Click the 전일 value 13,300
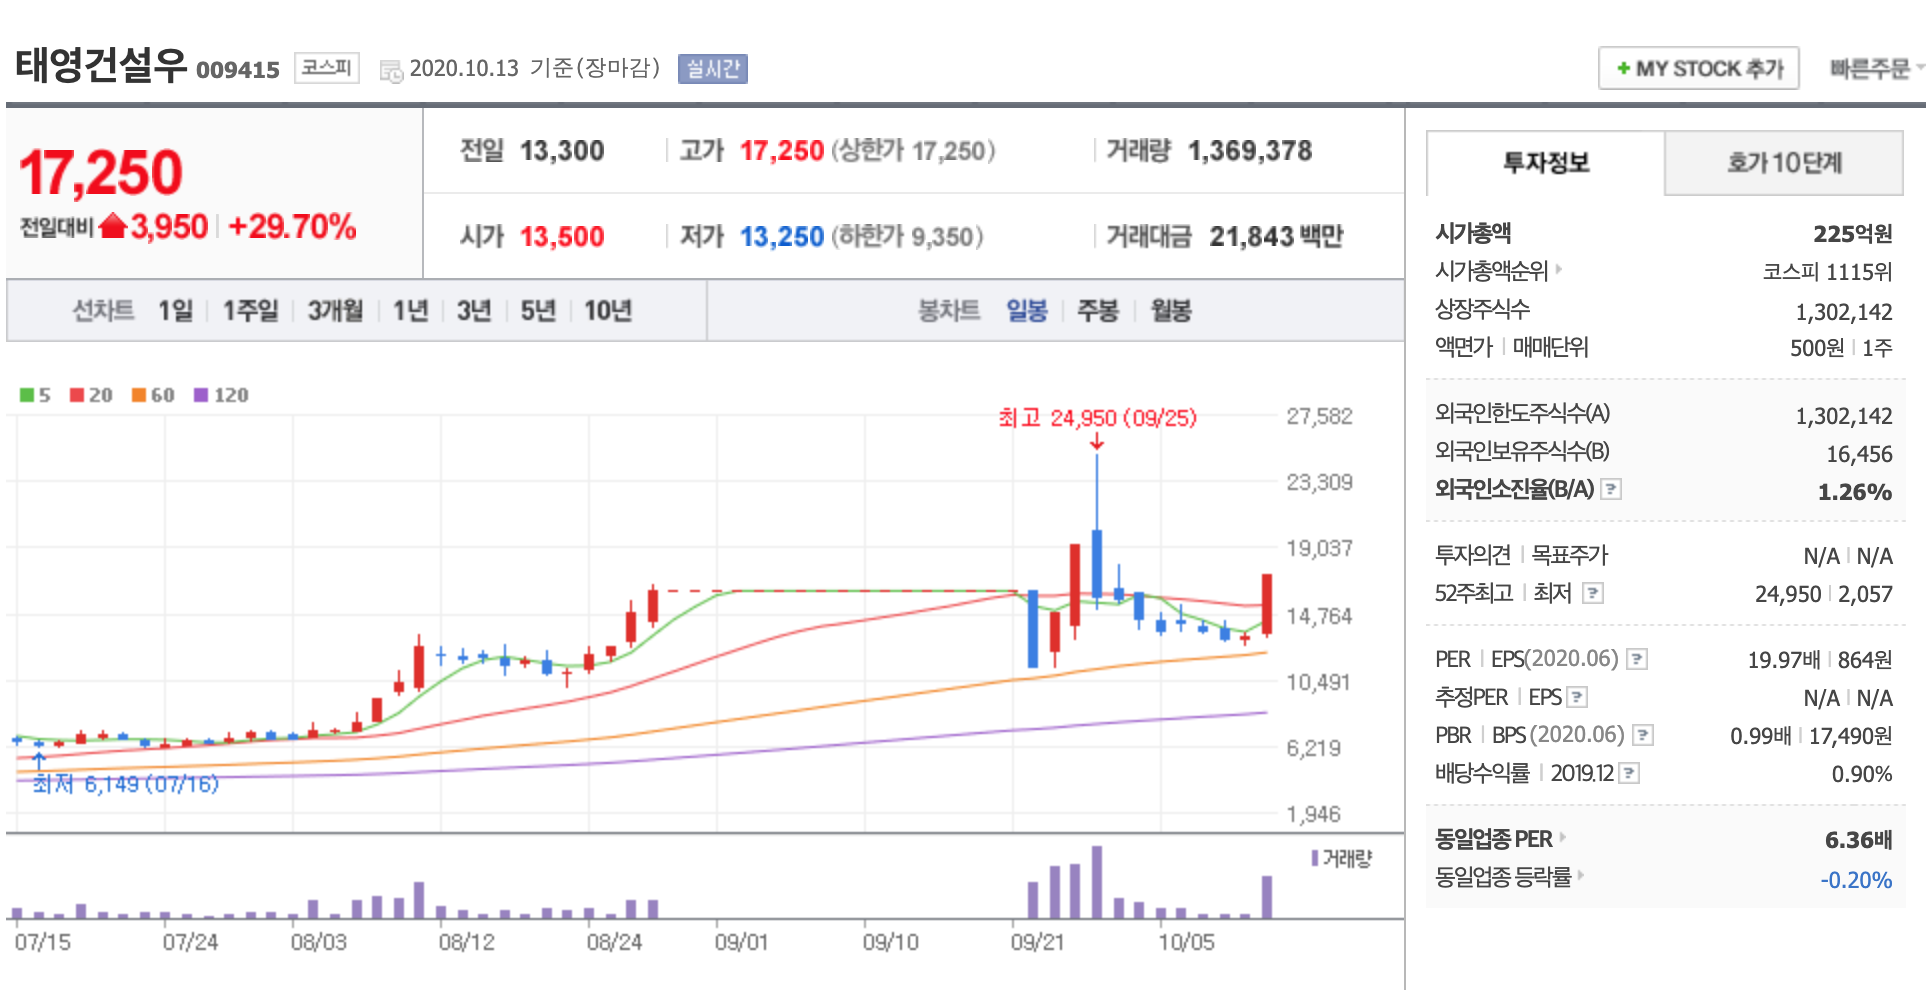The image size is (1930, 990). pos(562,151)
